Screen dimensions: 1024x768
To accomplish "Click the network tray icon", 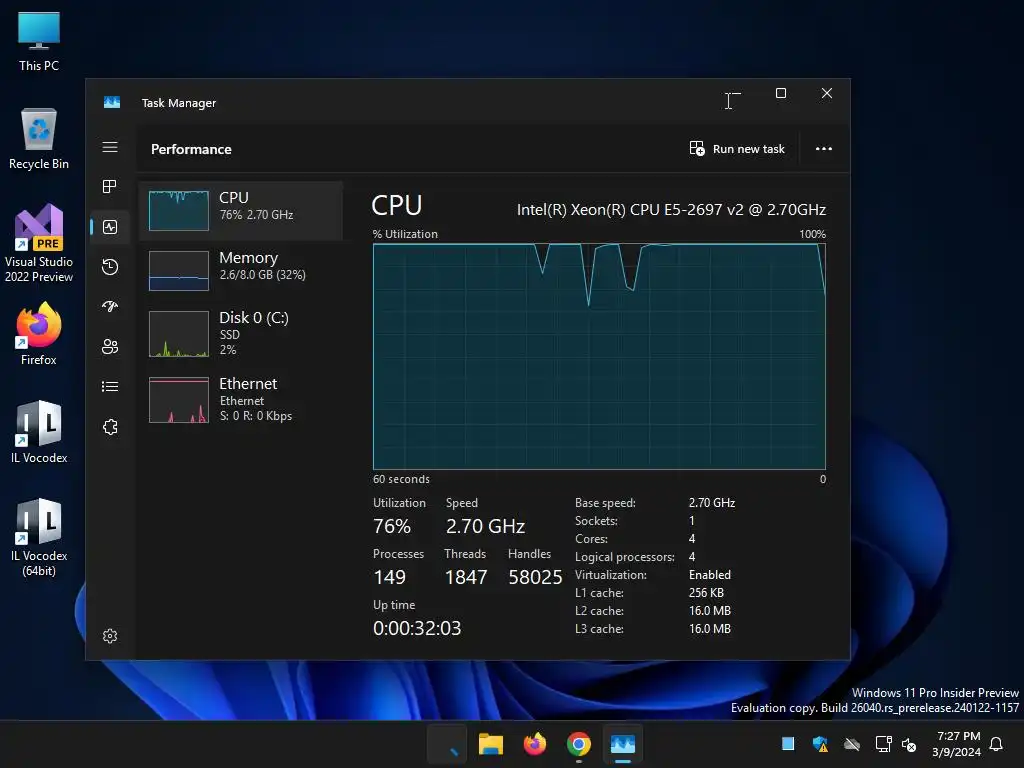I will click(x=883, y=744).
